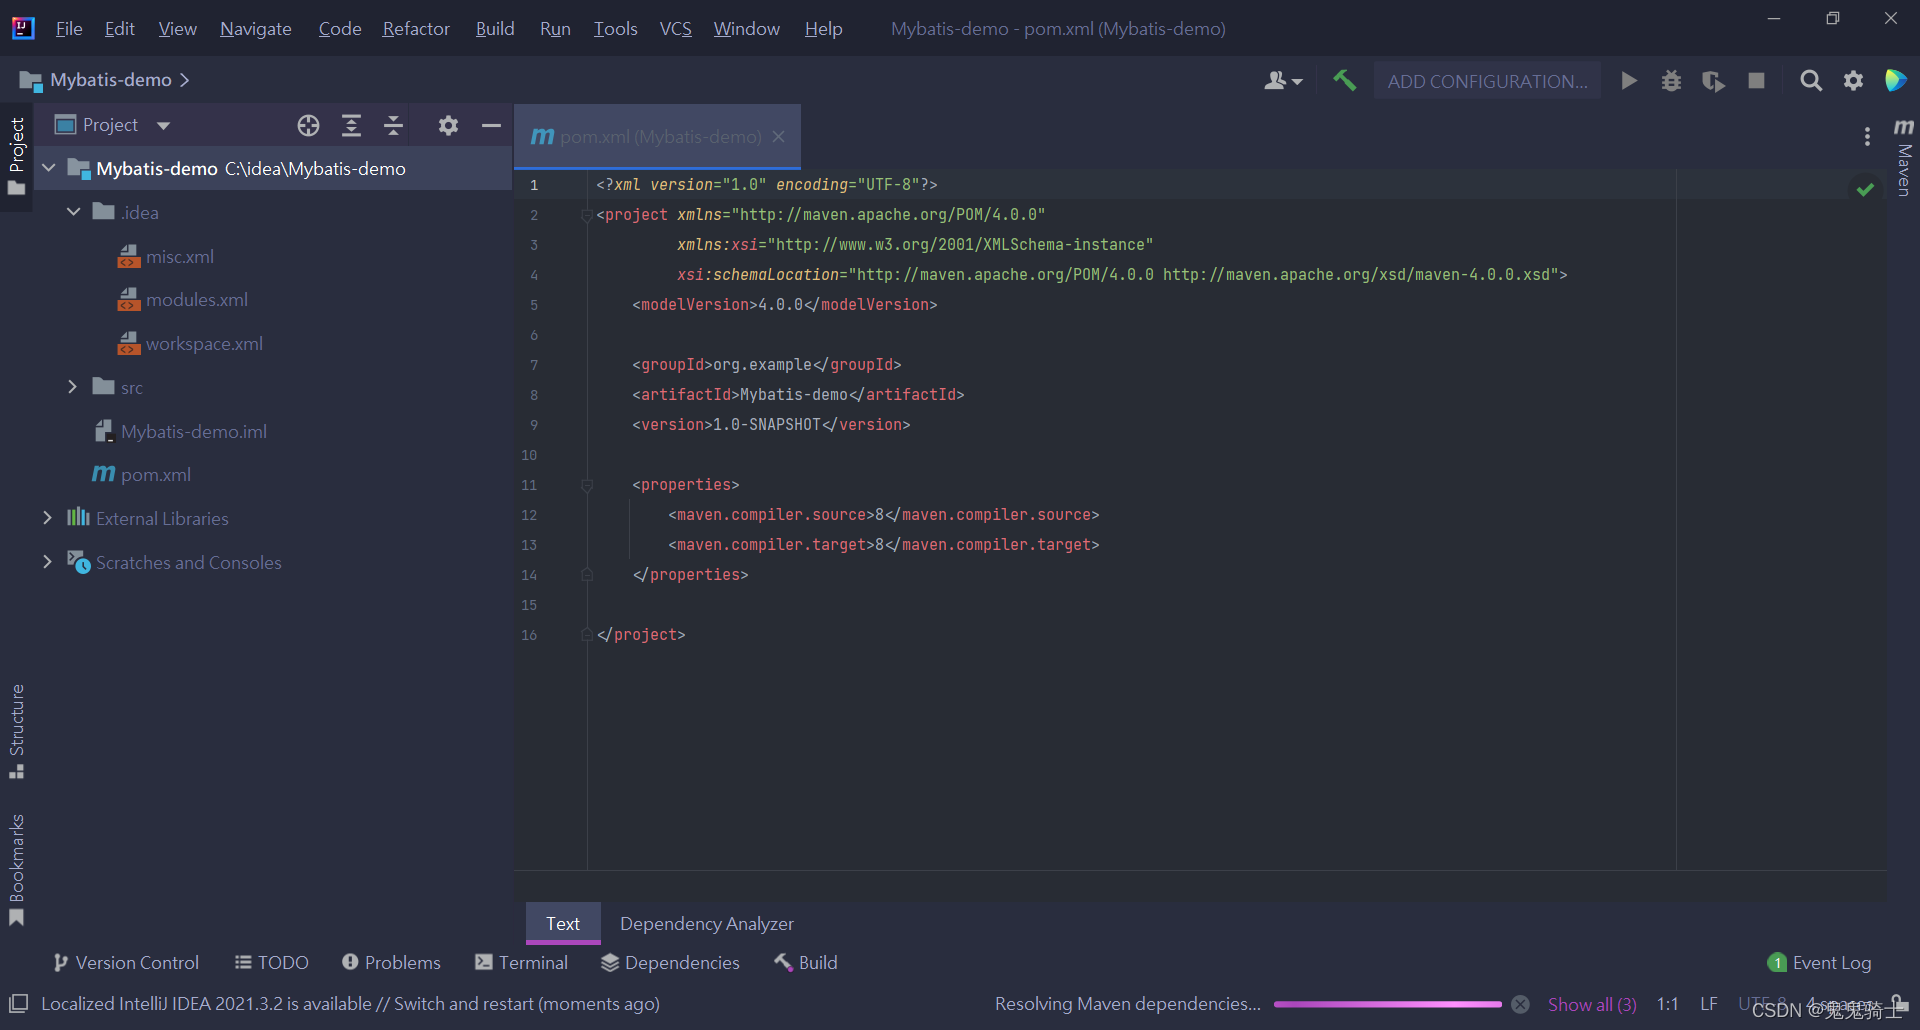Open the user account dropdown

(1283, 81)
